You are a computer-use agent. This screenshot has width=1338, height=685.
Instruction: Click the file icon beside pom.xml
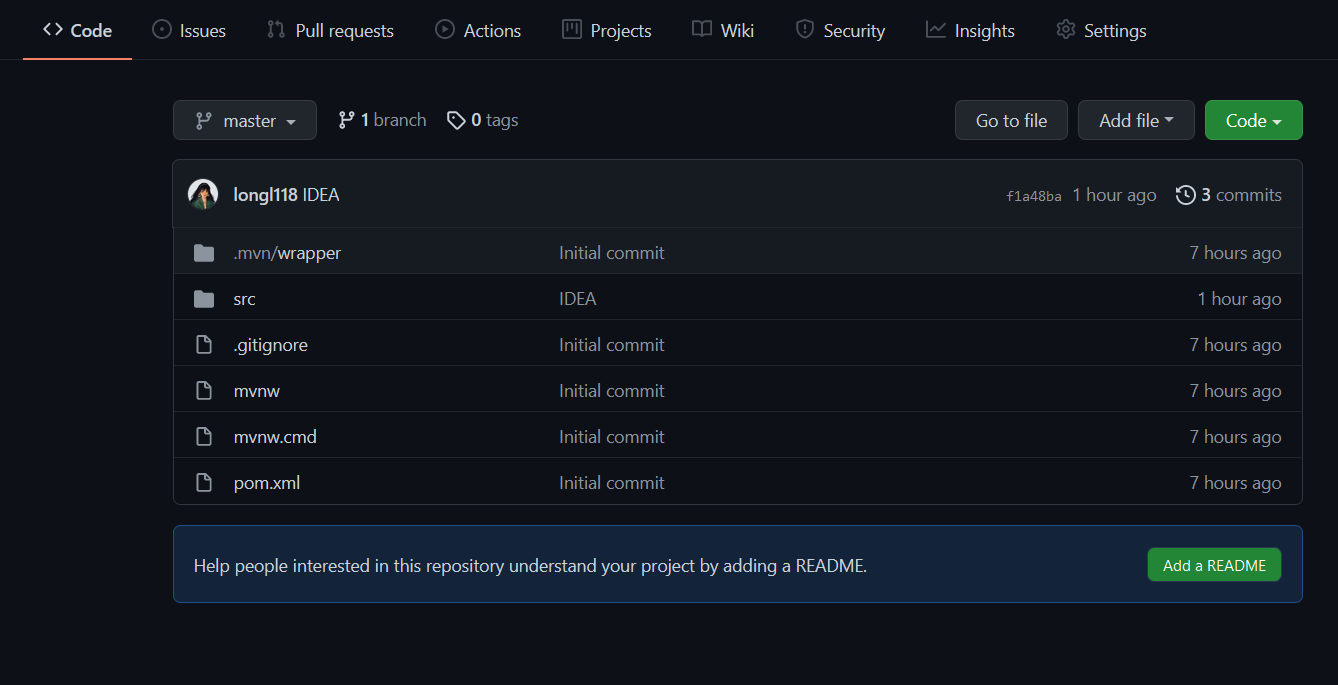204,483
